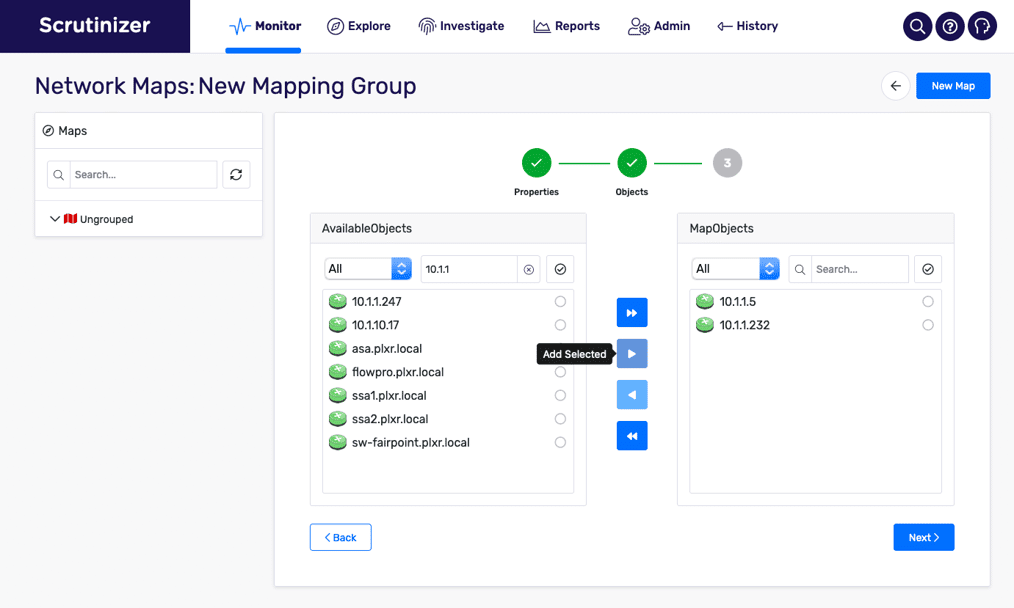The height and width of the screenshot is (608, 1014).
Task: Click the Scrutinizer logo
Action: point(95,25)
